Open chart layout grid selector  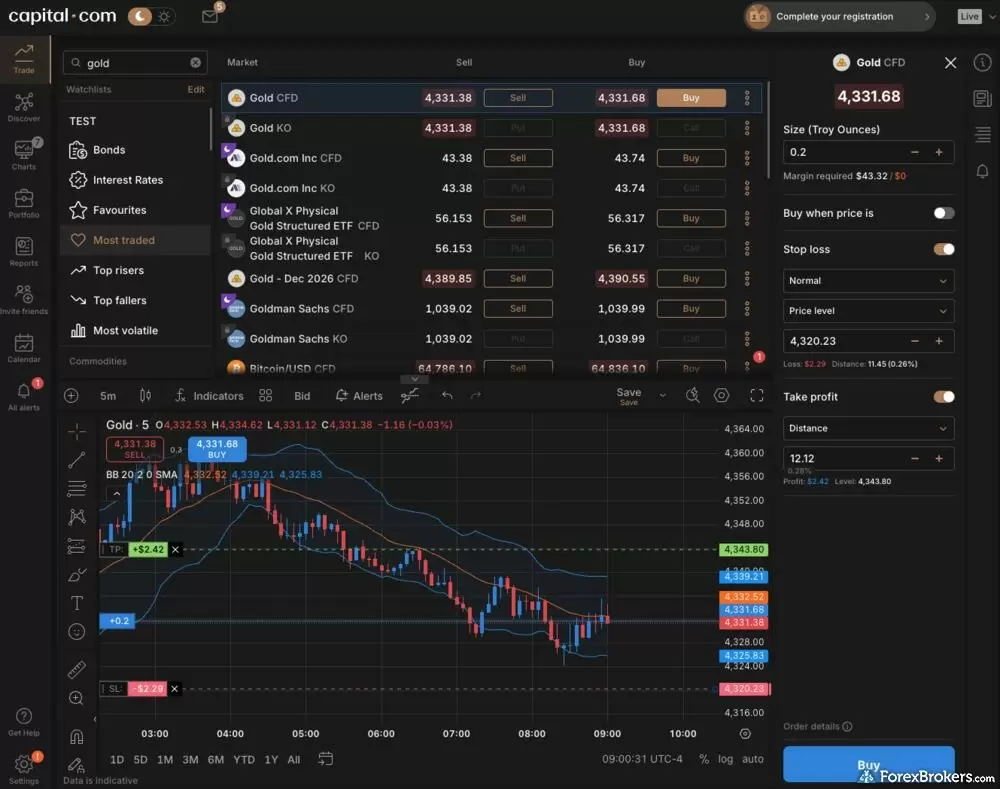point(266,395)
